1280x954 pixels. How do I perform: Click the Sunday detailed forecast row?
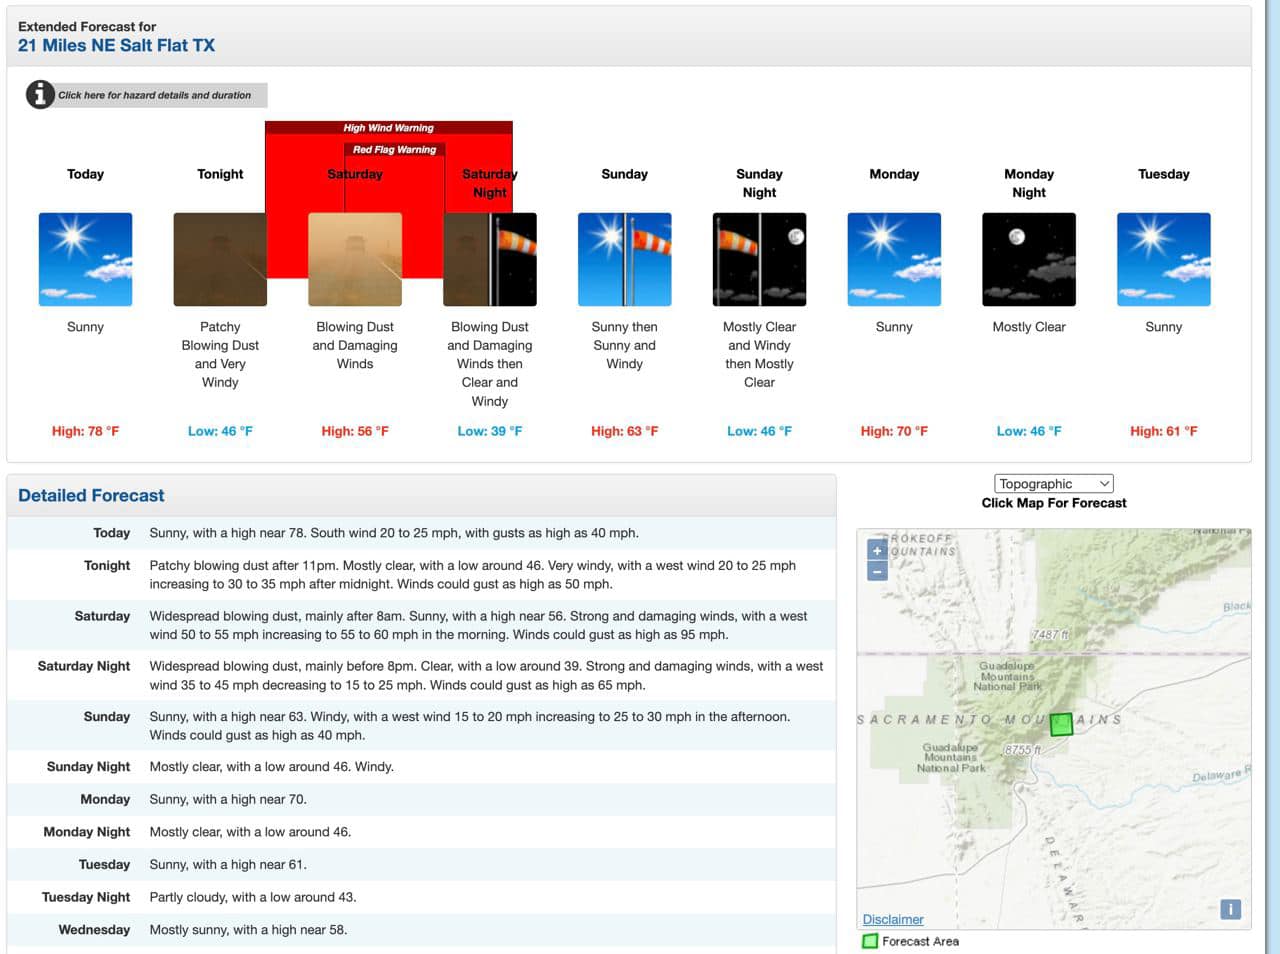(x=421, y=726)
